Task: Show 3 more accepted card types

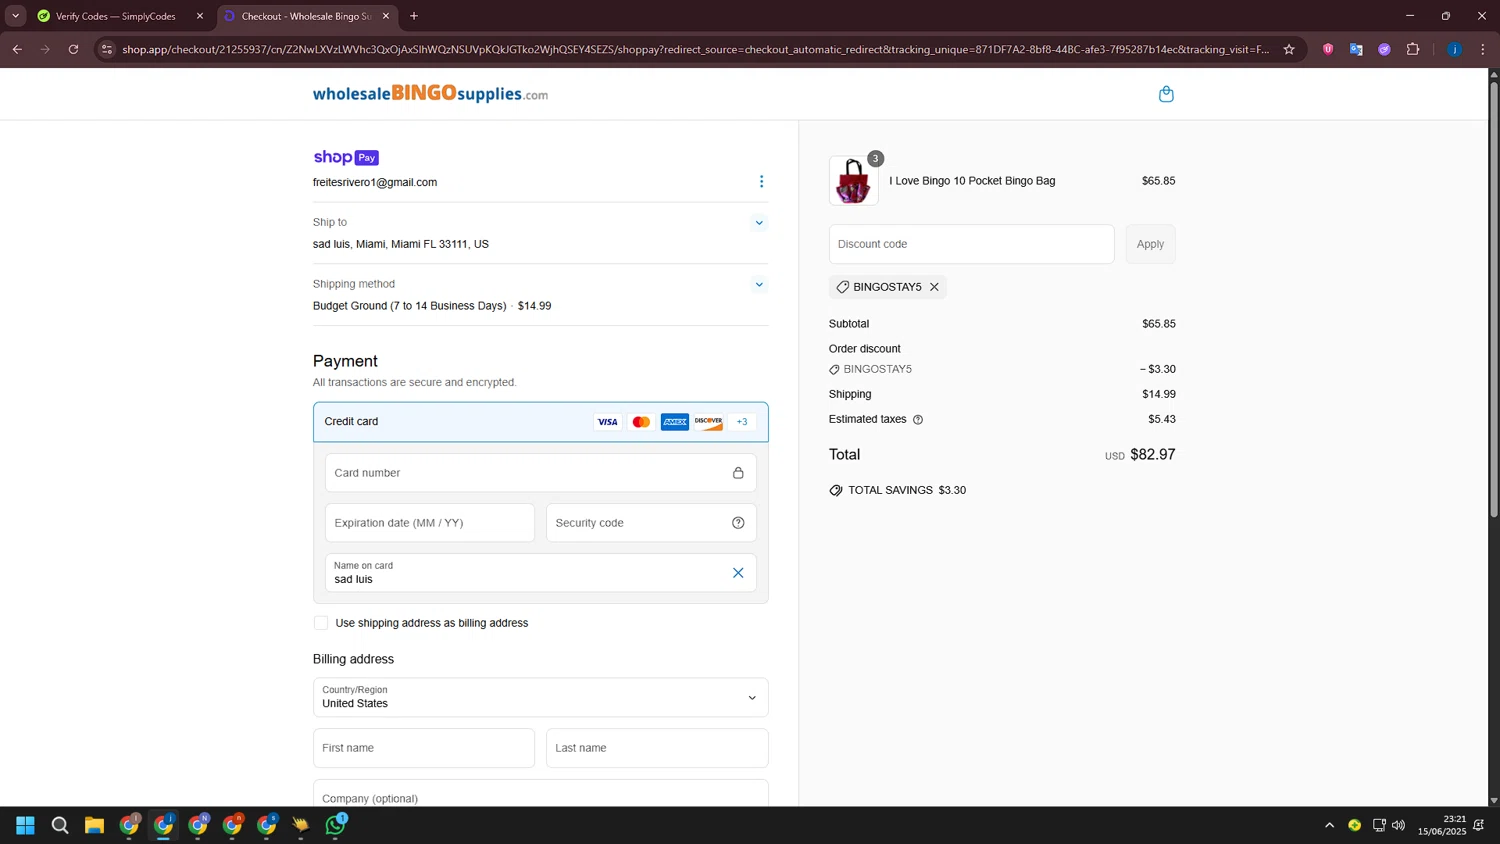Action: point(742,422)
